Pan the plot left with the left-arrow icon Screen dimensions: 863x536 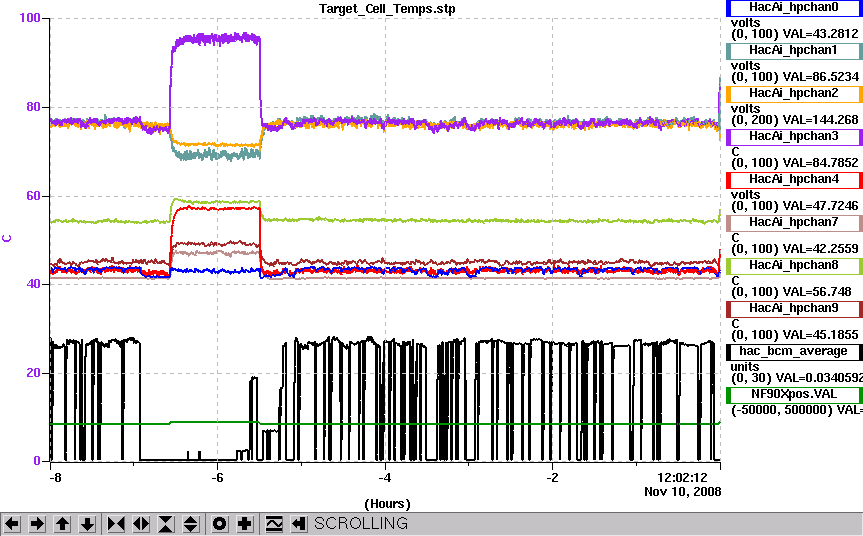pos(12,523)
